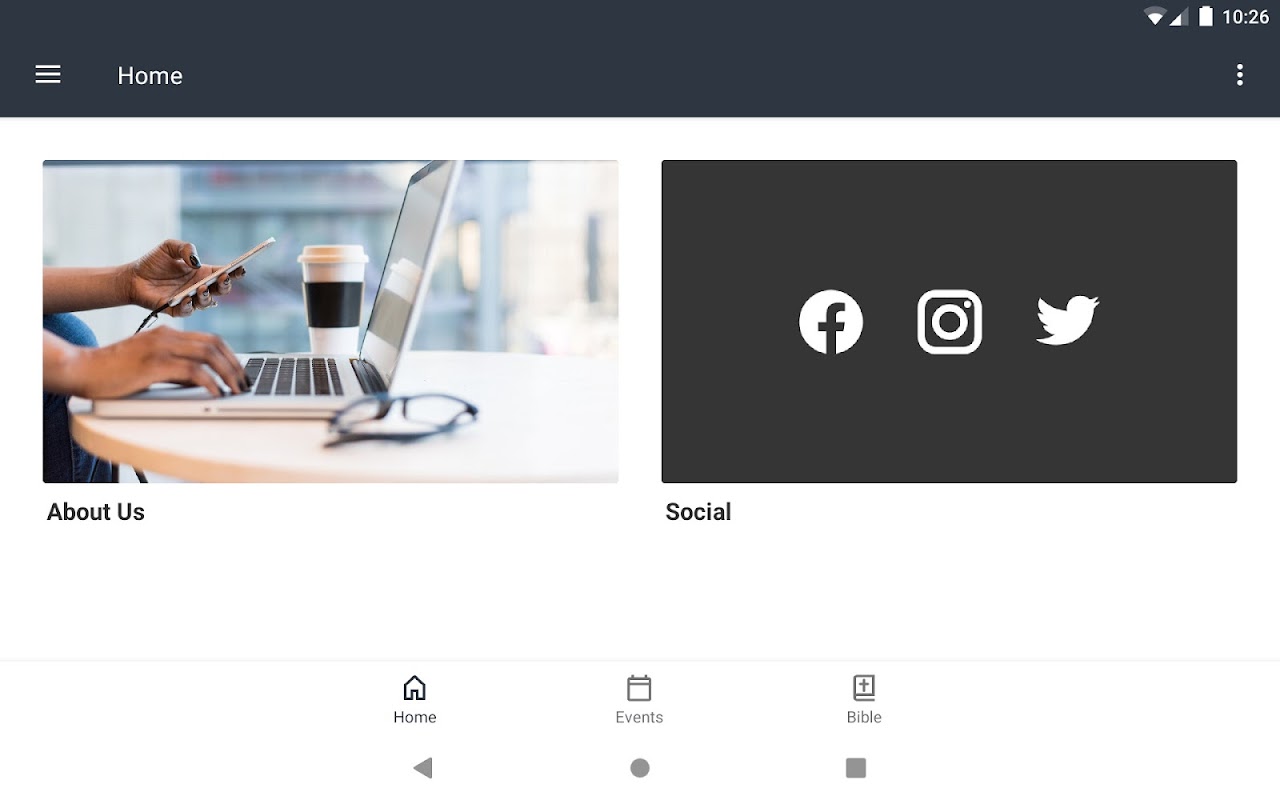This screenshot has width=1280, height=800.
Task: Tap the battery icon in status bar
Action: [x=1206, y=16]
